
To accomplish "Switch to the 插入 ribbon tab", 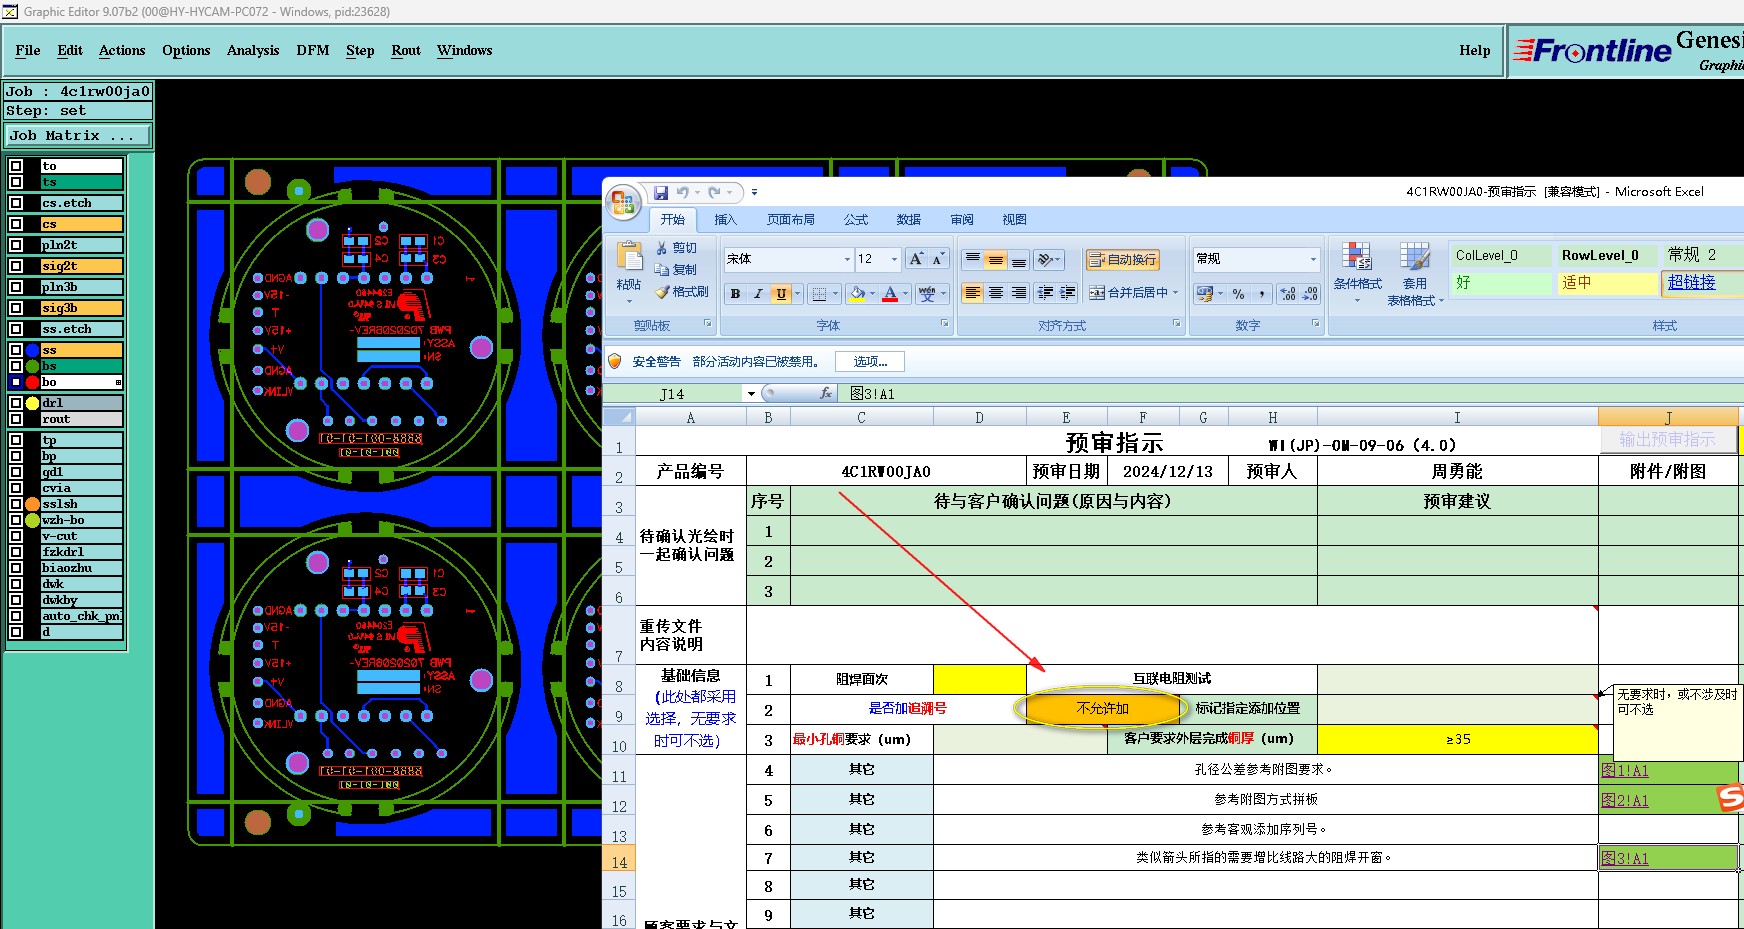I will point(725,220).
